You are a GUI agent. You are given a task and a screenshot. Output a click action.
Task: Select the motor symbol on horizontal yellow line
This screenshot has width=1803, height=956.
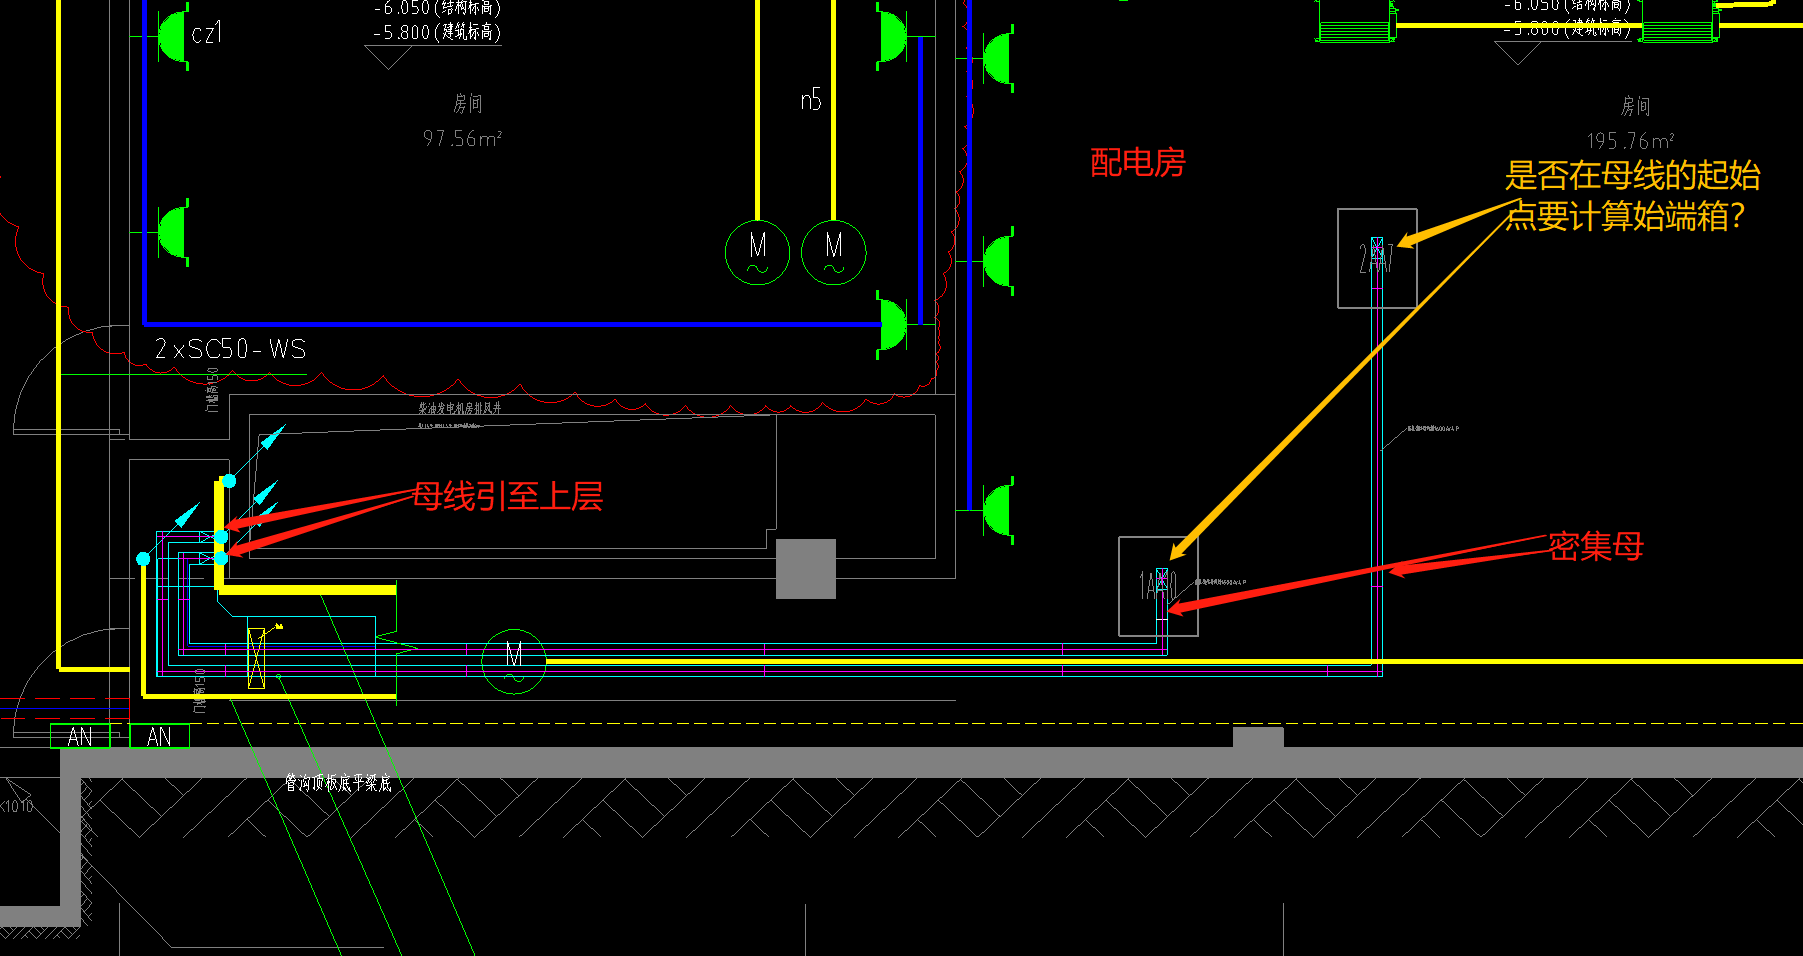tap(514, 661)
